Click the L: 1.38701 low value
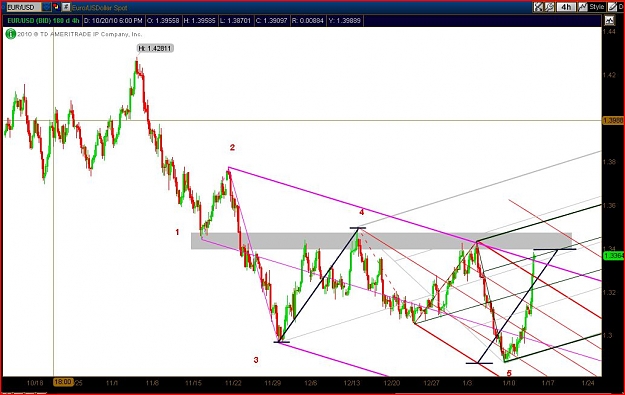The width and height of the screenshot is (625, 395). 236,21
